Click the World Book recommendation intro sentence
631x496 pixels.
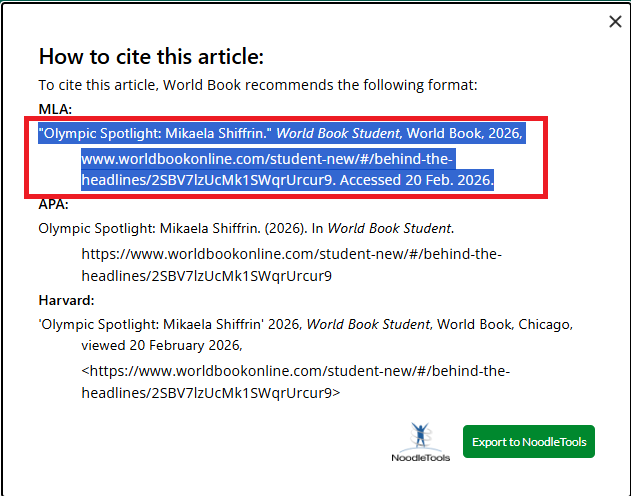point(258,85)
